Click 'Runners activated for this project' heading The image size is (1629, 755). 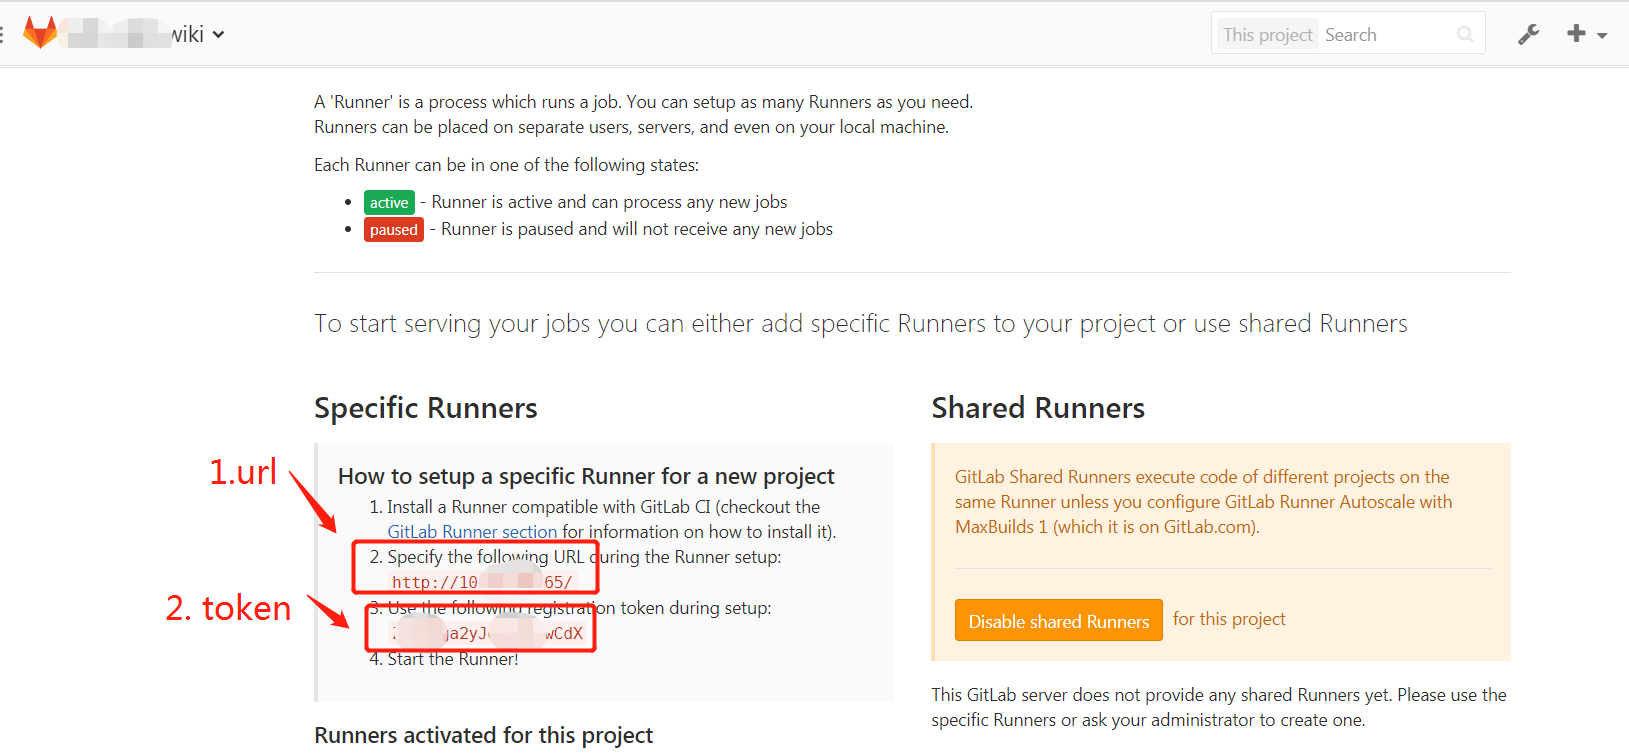(483, 735)
